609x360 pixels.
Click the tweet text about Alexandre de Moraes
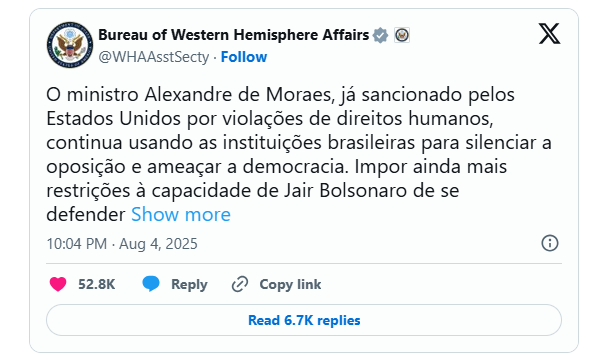[299, 154]
